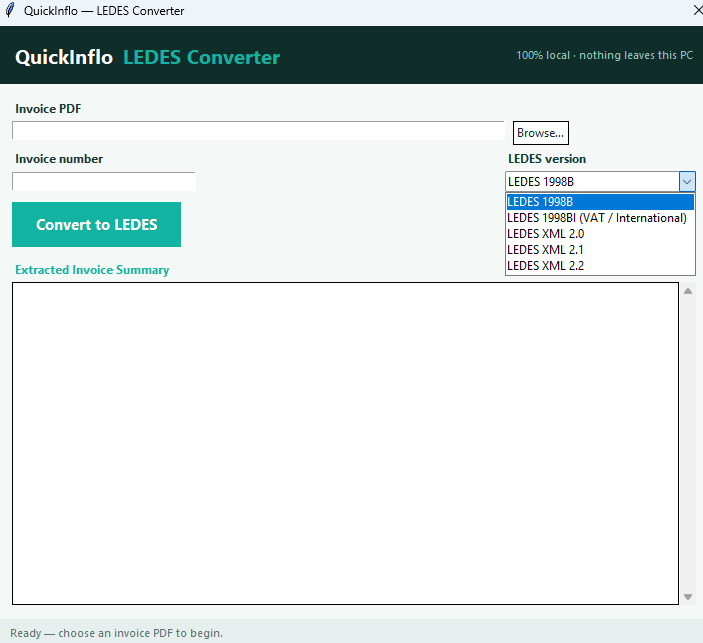Click the '100% local' privacy note
The height and width of the screenshot is (643, 703).
click(x=604, y=55)
